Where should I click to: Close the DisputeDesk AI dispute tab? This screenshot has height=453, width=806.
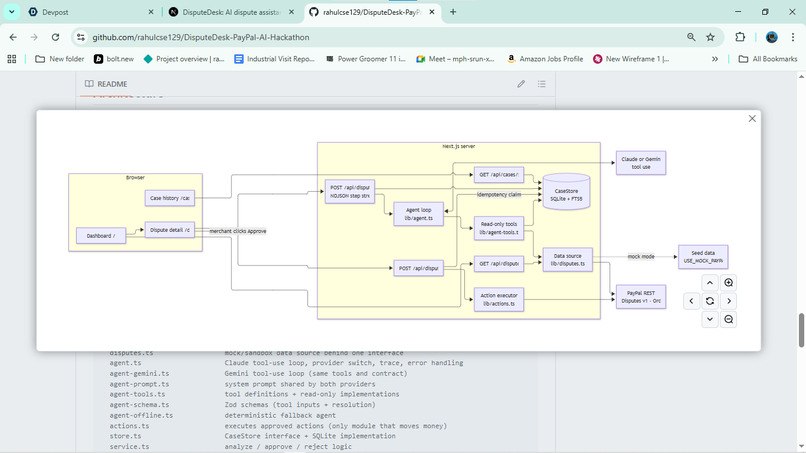tap(291, 12)
